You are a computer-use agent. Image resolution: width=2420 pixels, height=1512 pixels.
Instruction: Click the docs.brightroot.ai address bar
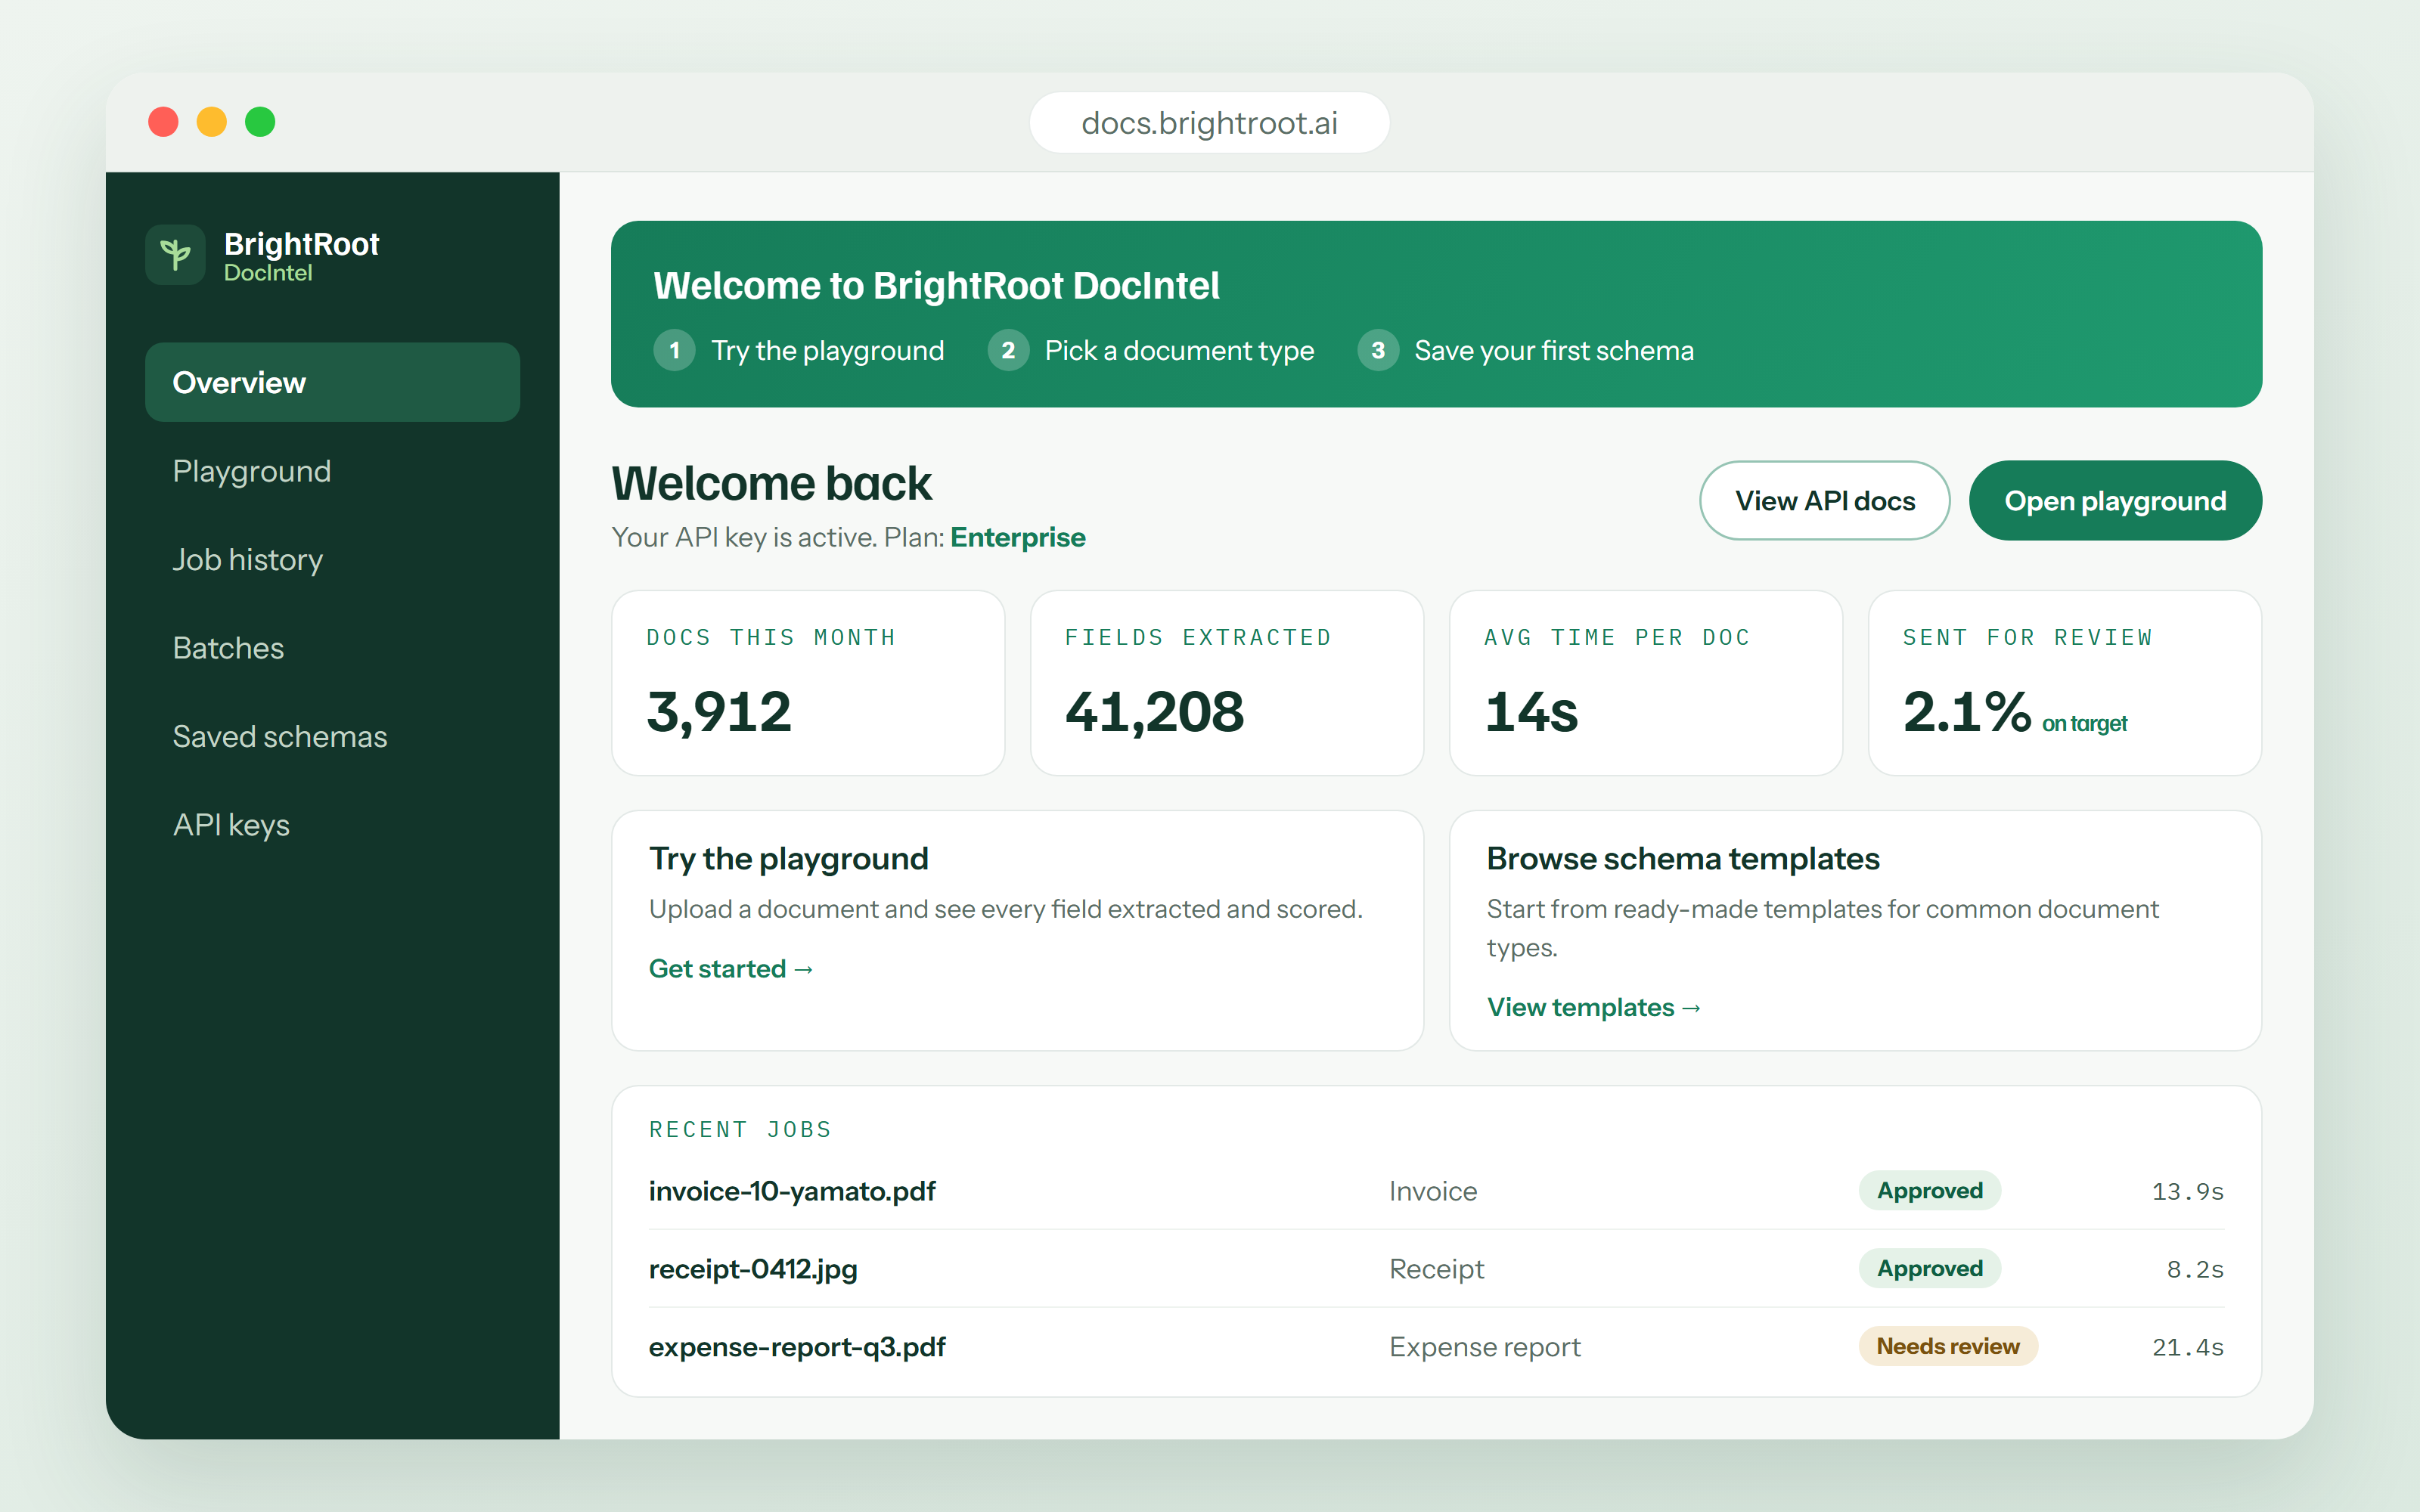pos(1209,123)
